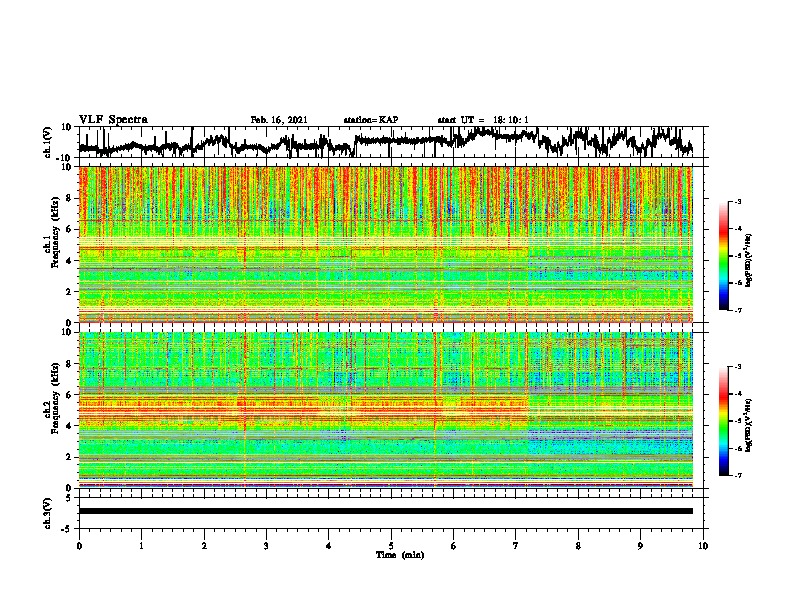Click the "5" tick on ch.3(V) axis
Image resolution: width=792 pixels, height=612 pixels.
click(70, 498)
